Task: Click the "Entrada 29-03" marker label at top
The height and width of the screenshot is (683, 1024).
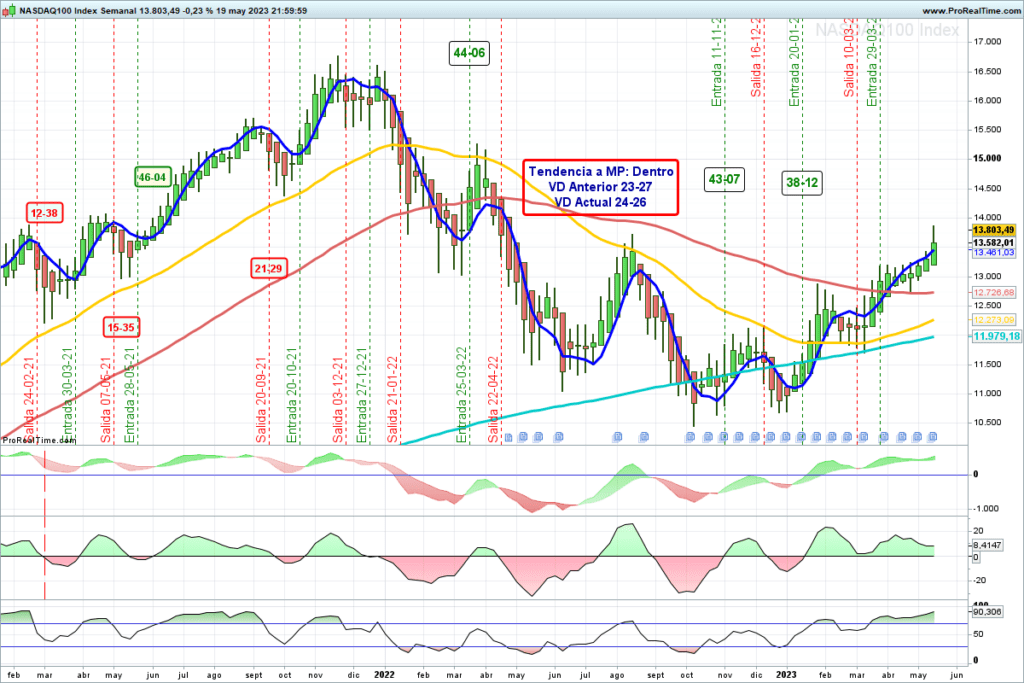Action: coord(872,63)
